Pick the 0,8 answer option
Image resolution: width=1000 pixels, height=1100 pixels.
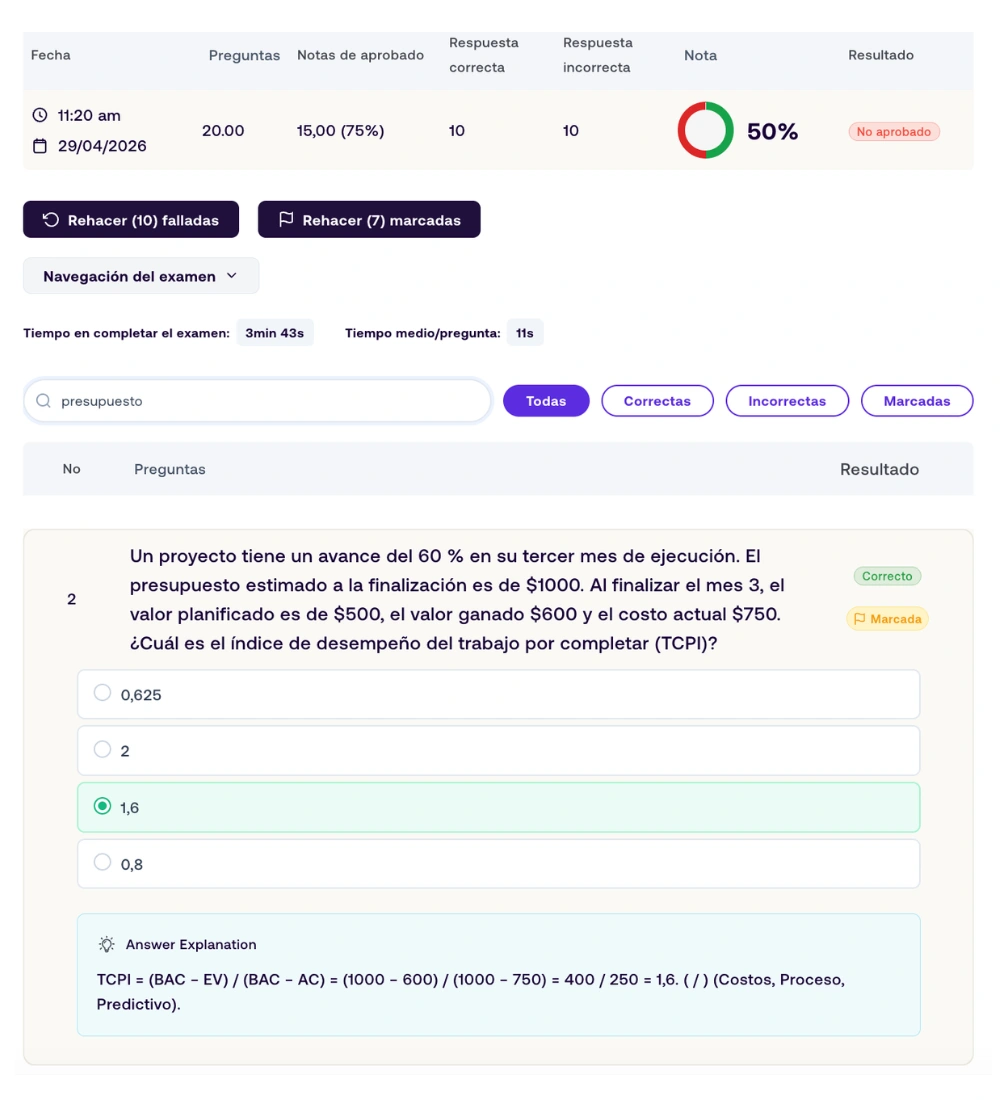498,864
